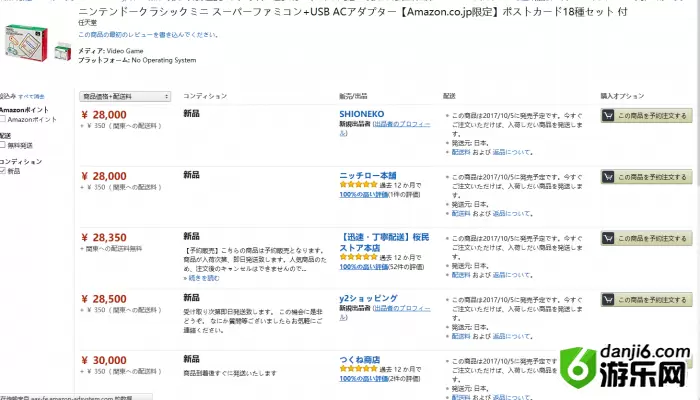The image size is (700, 400).
Task: Open the SHIONEKO seller page
Action: pos(362,114)
